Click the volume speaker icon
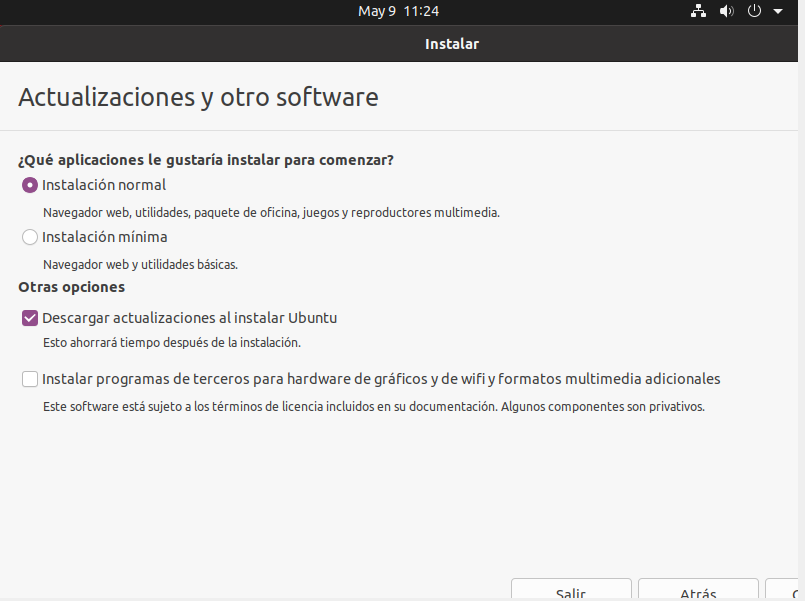 click(727, 11)
